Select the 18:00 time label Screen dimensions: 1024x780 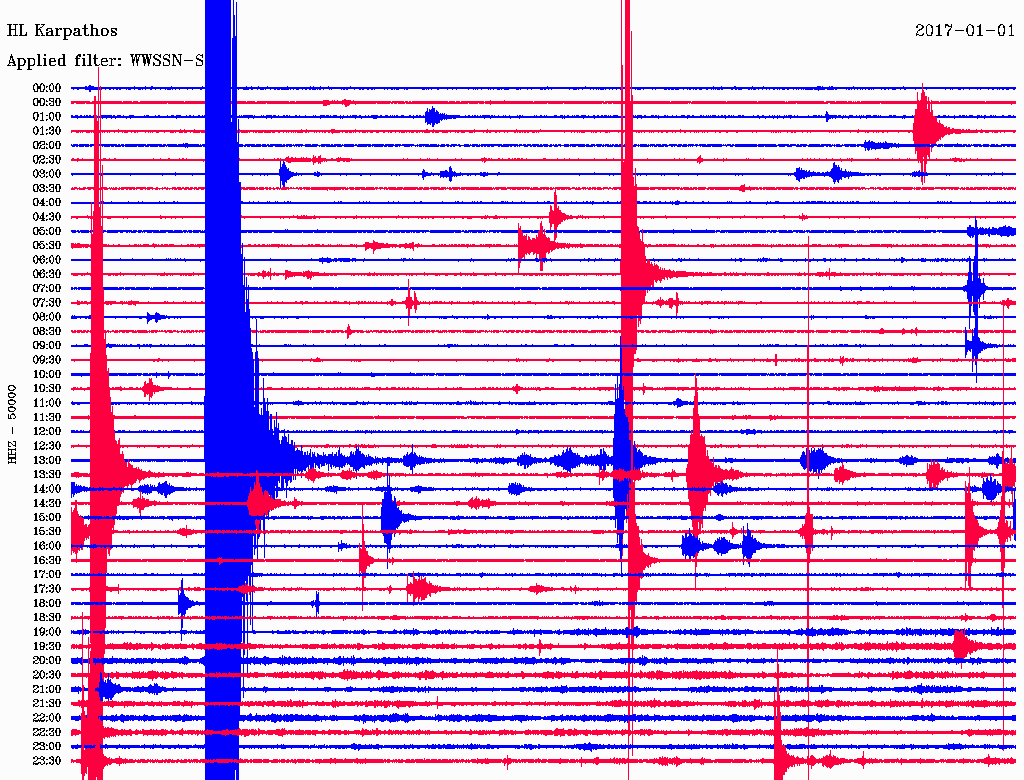click(47, 603)
